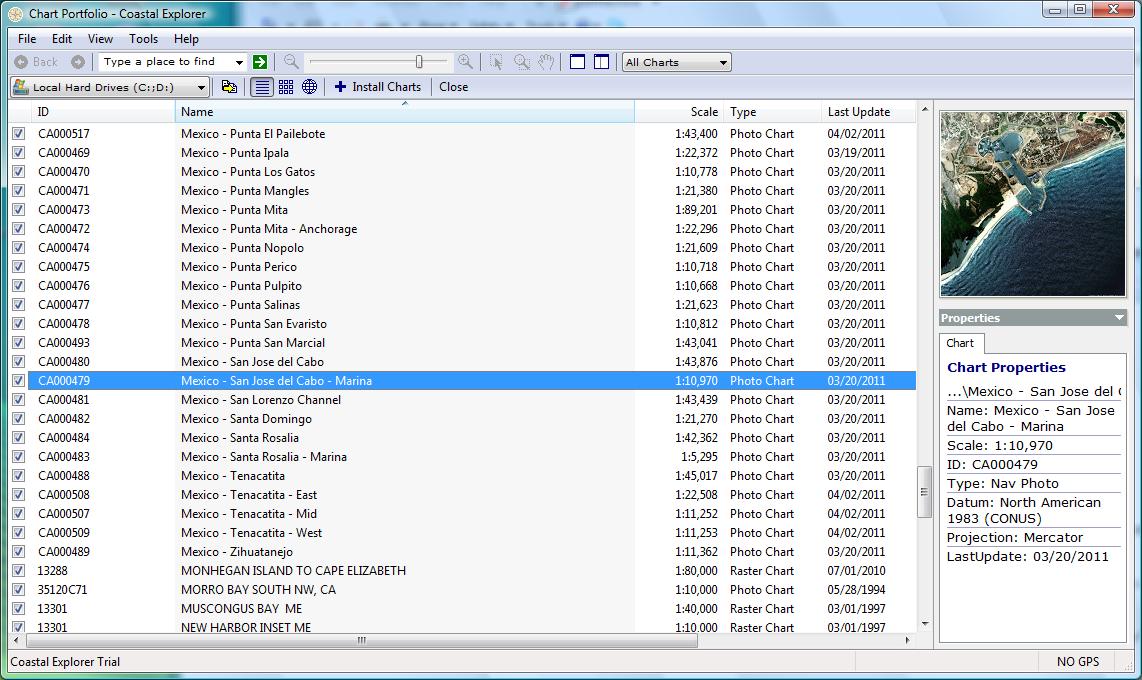Click the 'Type a place to find' field
The height and width of the screenshot is (680, 1142).
click(x=165, y=63)
